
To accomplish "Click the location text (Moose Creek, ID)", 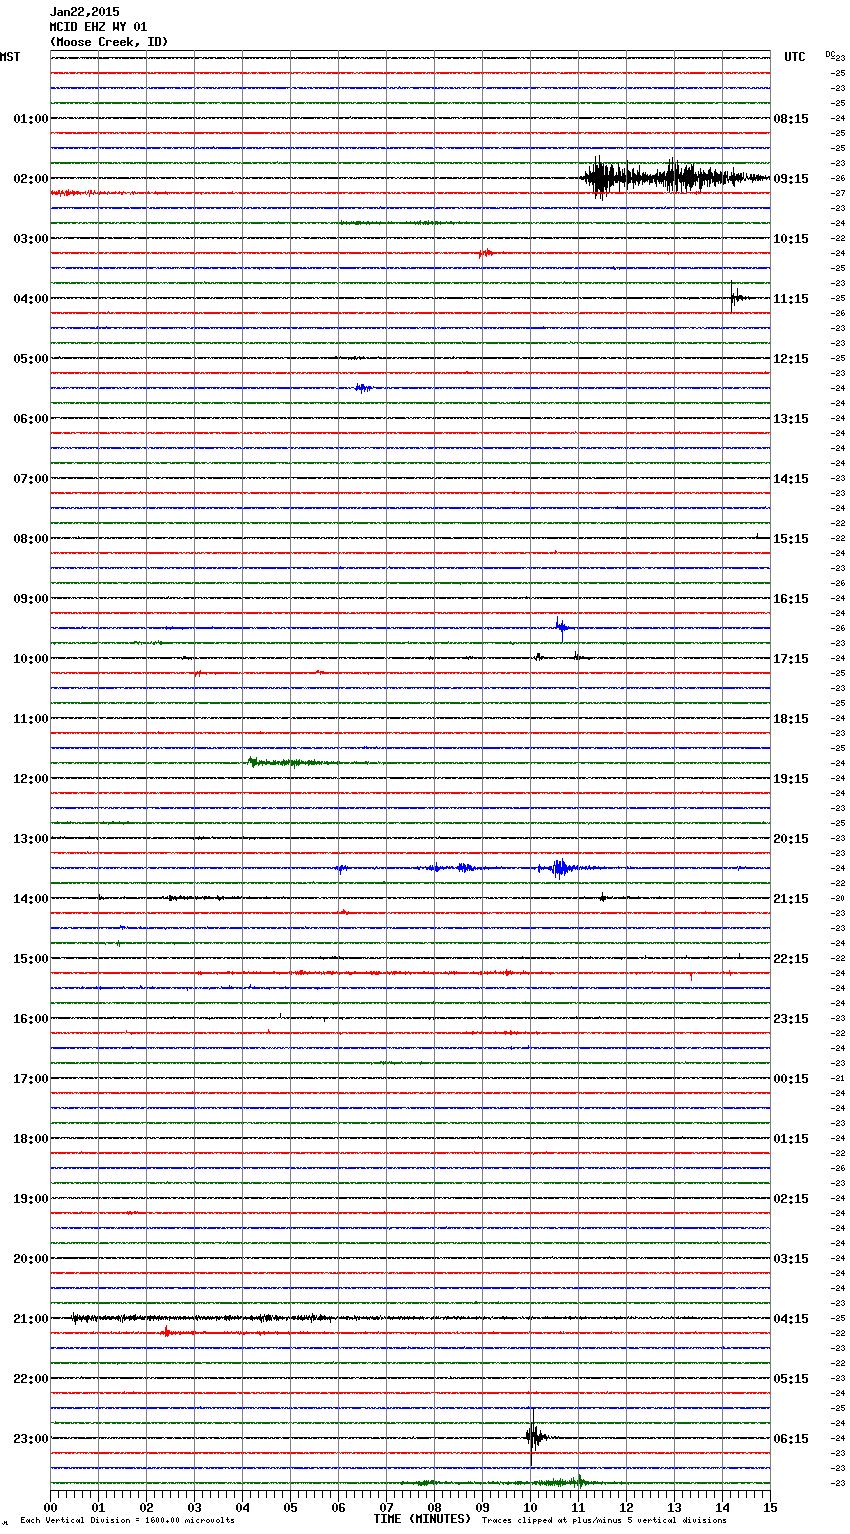I will 109,42.
